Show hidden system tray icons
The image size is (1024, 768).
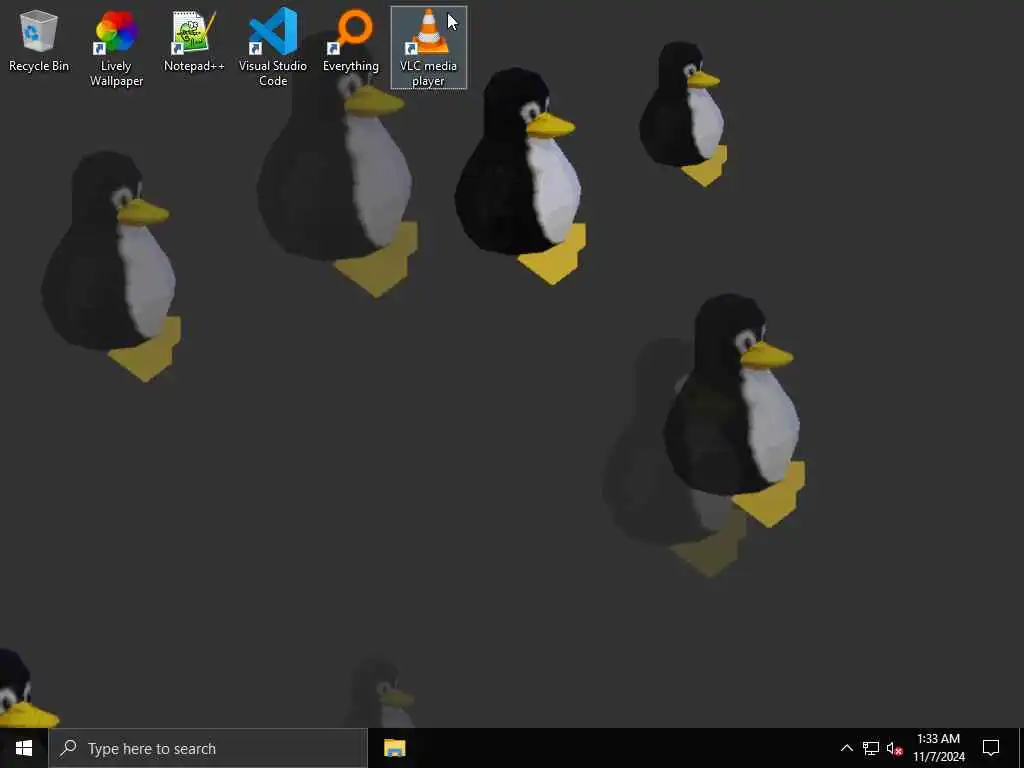846,748
